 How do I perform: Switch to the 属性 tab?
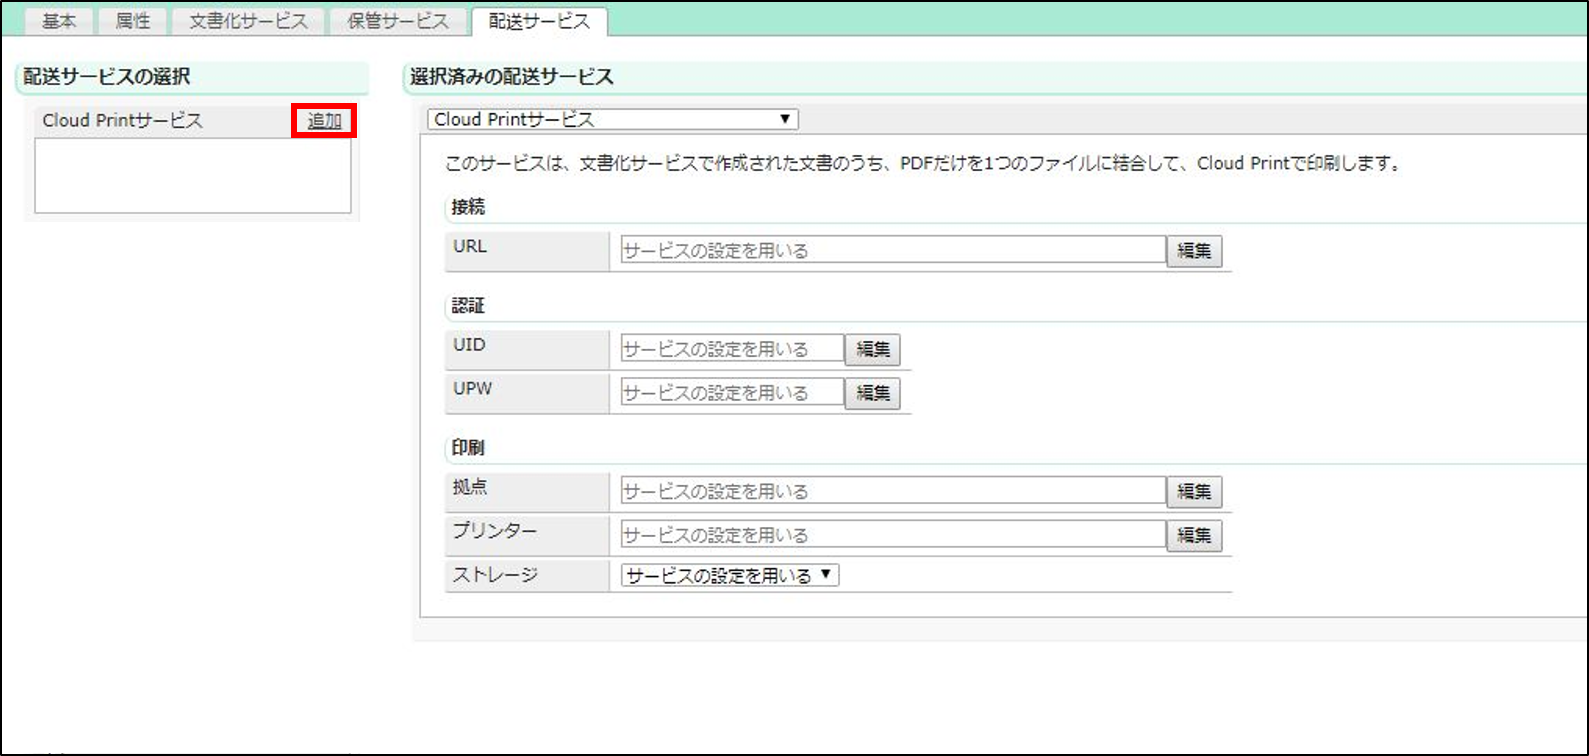click(133, 21)
